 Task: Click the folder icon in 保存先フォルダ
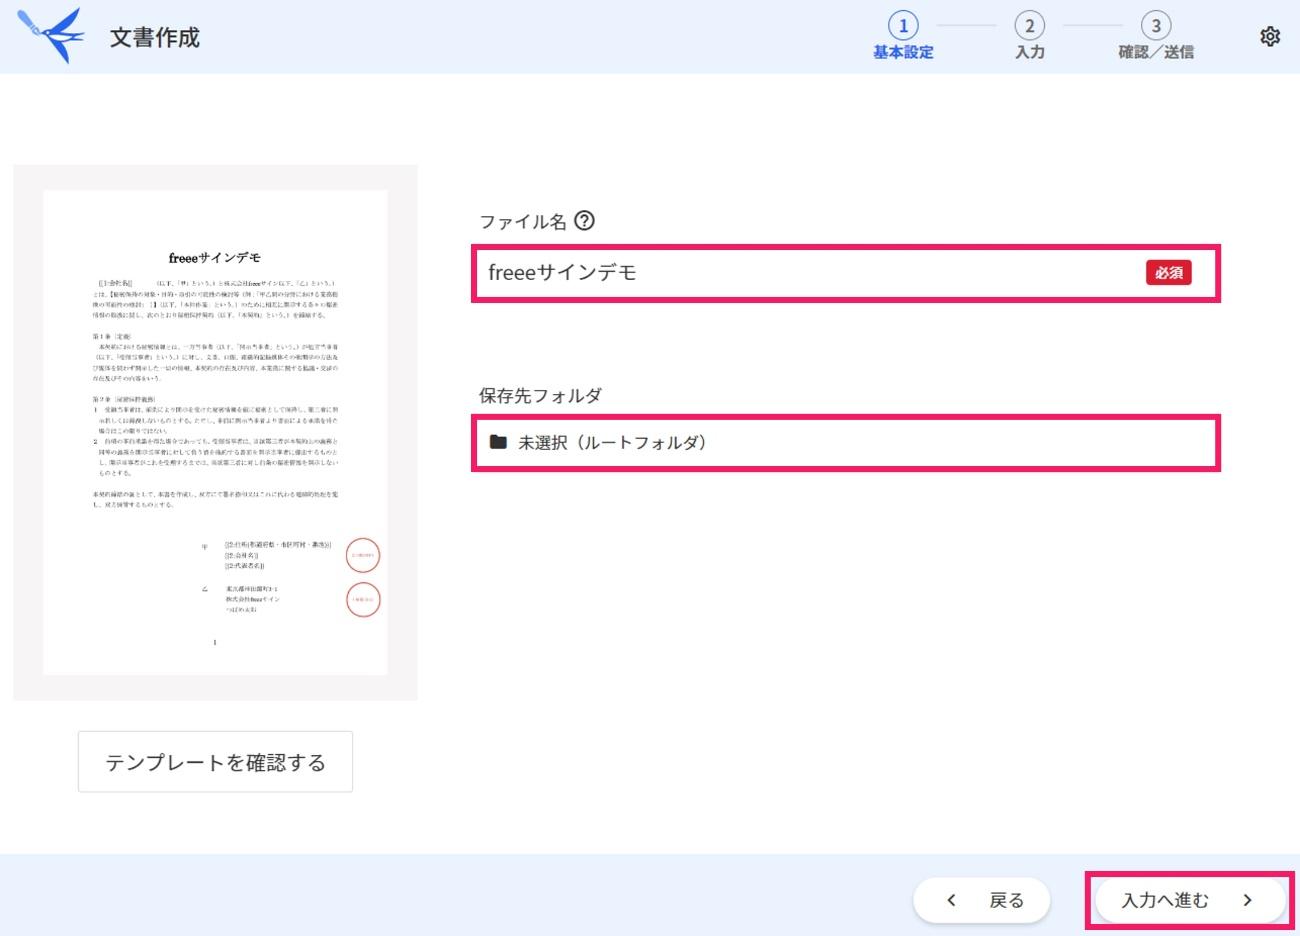point(498,442)
